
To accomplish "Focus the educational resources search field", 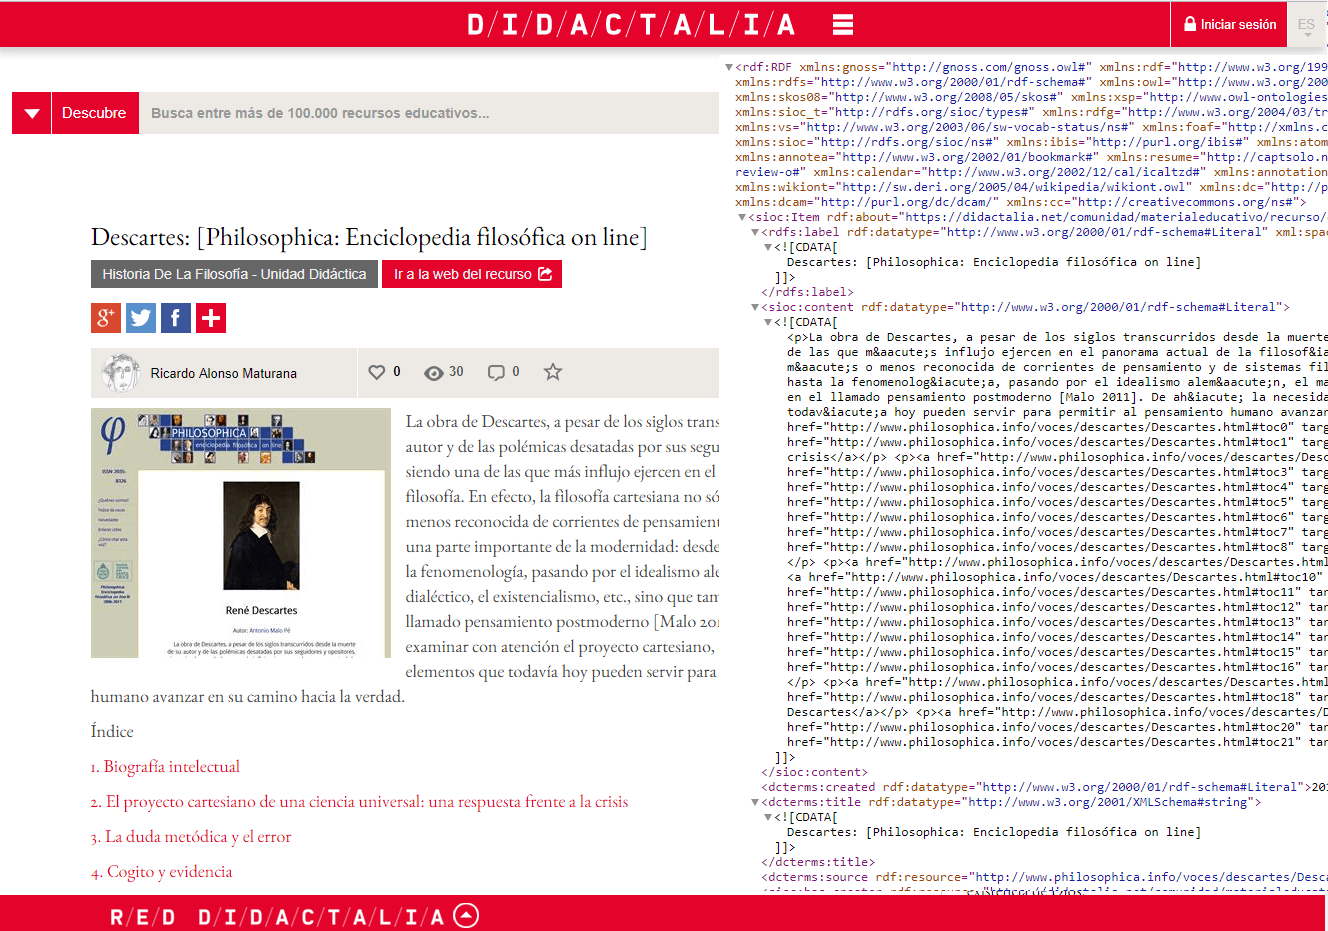I will 429,113.
